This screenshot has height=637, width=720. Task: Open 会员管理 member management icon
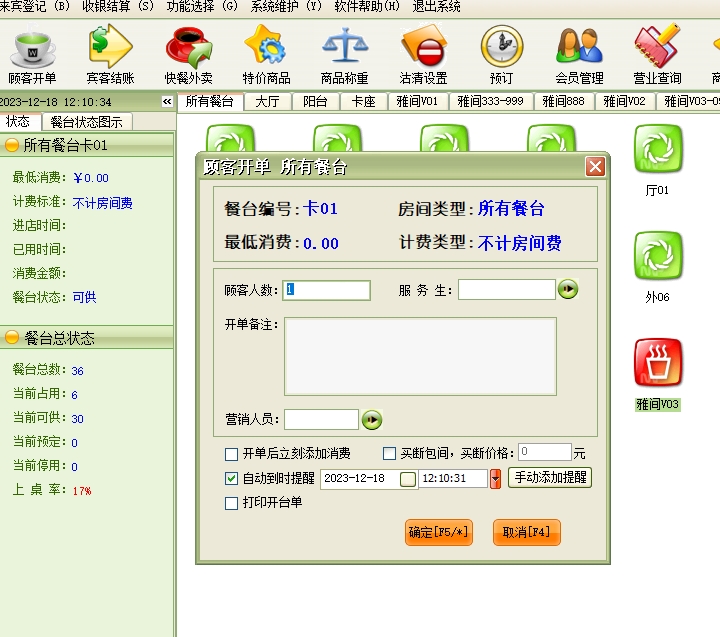pos(579,51)
